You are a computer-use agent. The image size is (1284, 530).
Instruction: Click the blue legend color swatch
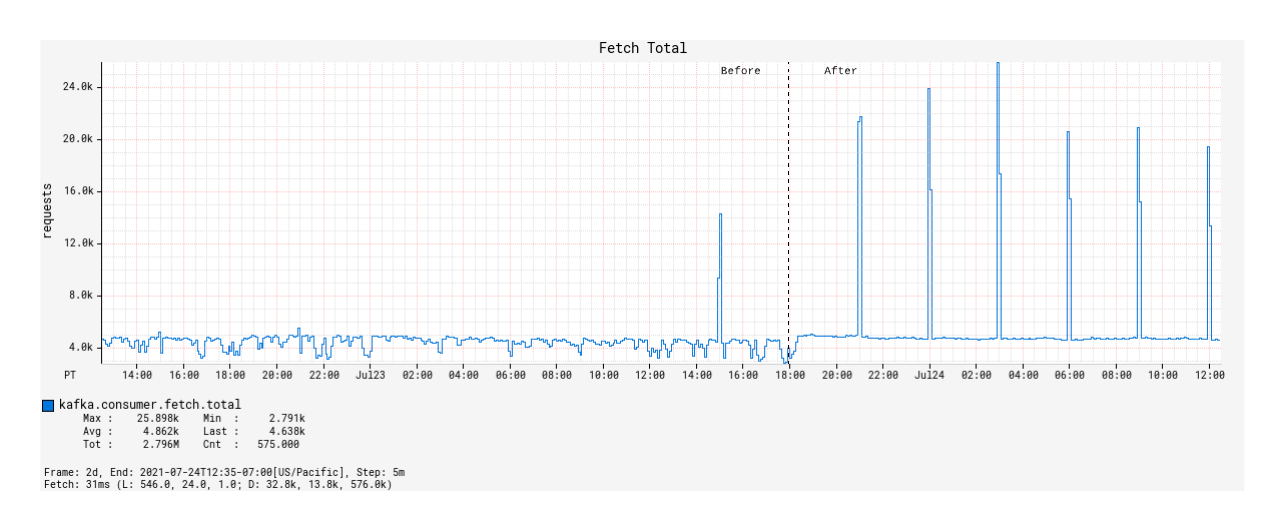coord(48,405)
